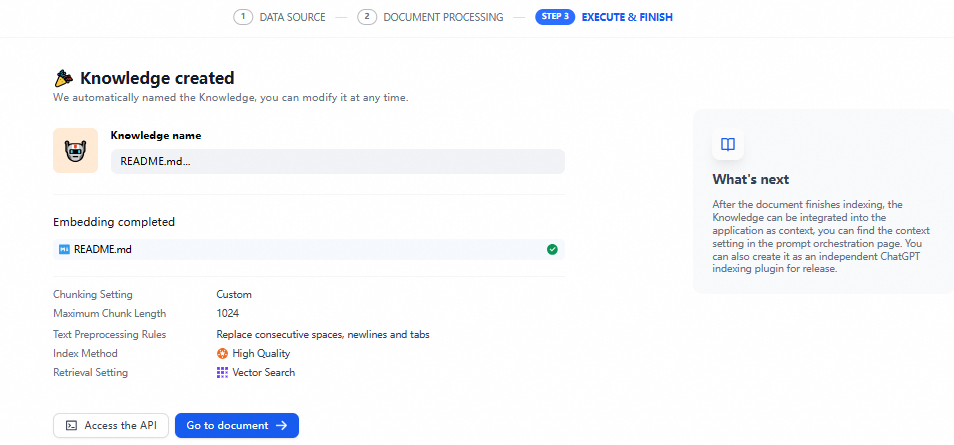Click the Custom chunking setting value
This screenshot has height=445, width=954.
[x=234, y=294]
